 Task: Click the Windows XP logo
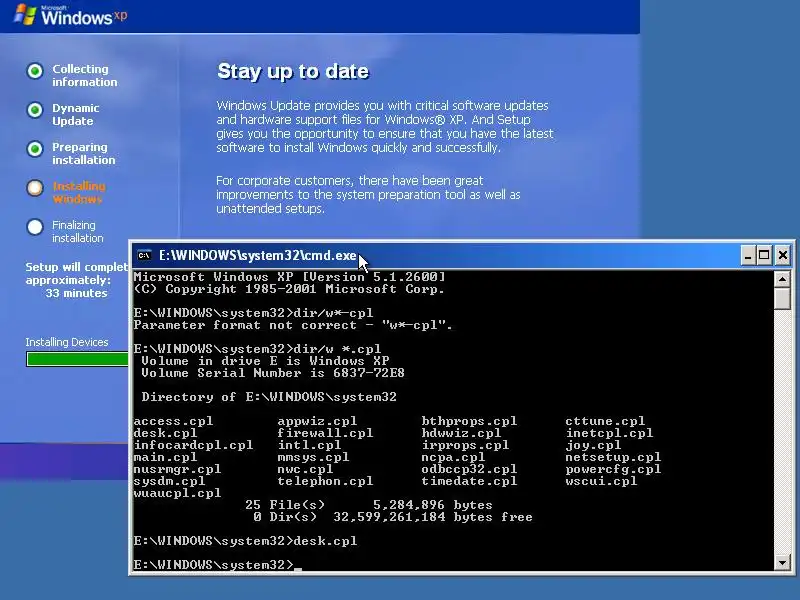pos(70,15)
